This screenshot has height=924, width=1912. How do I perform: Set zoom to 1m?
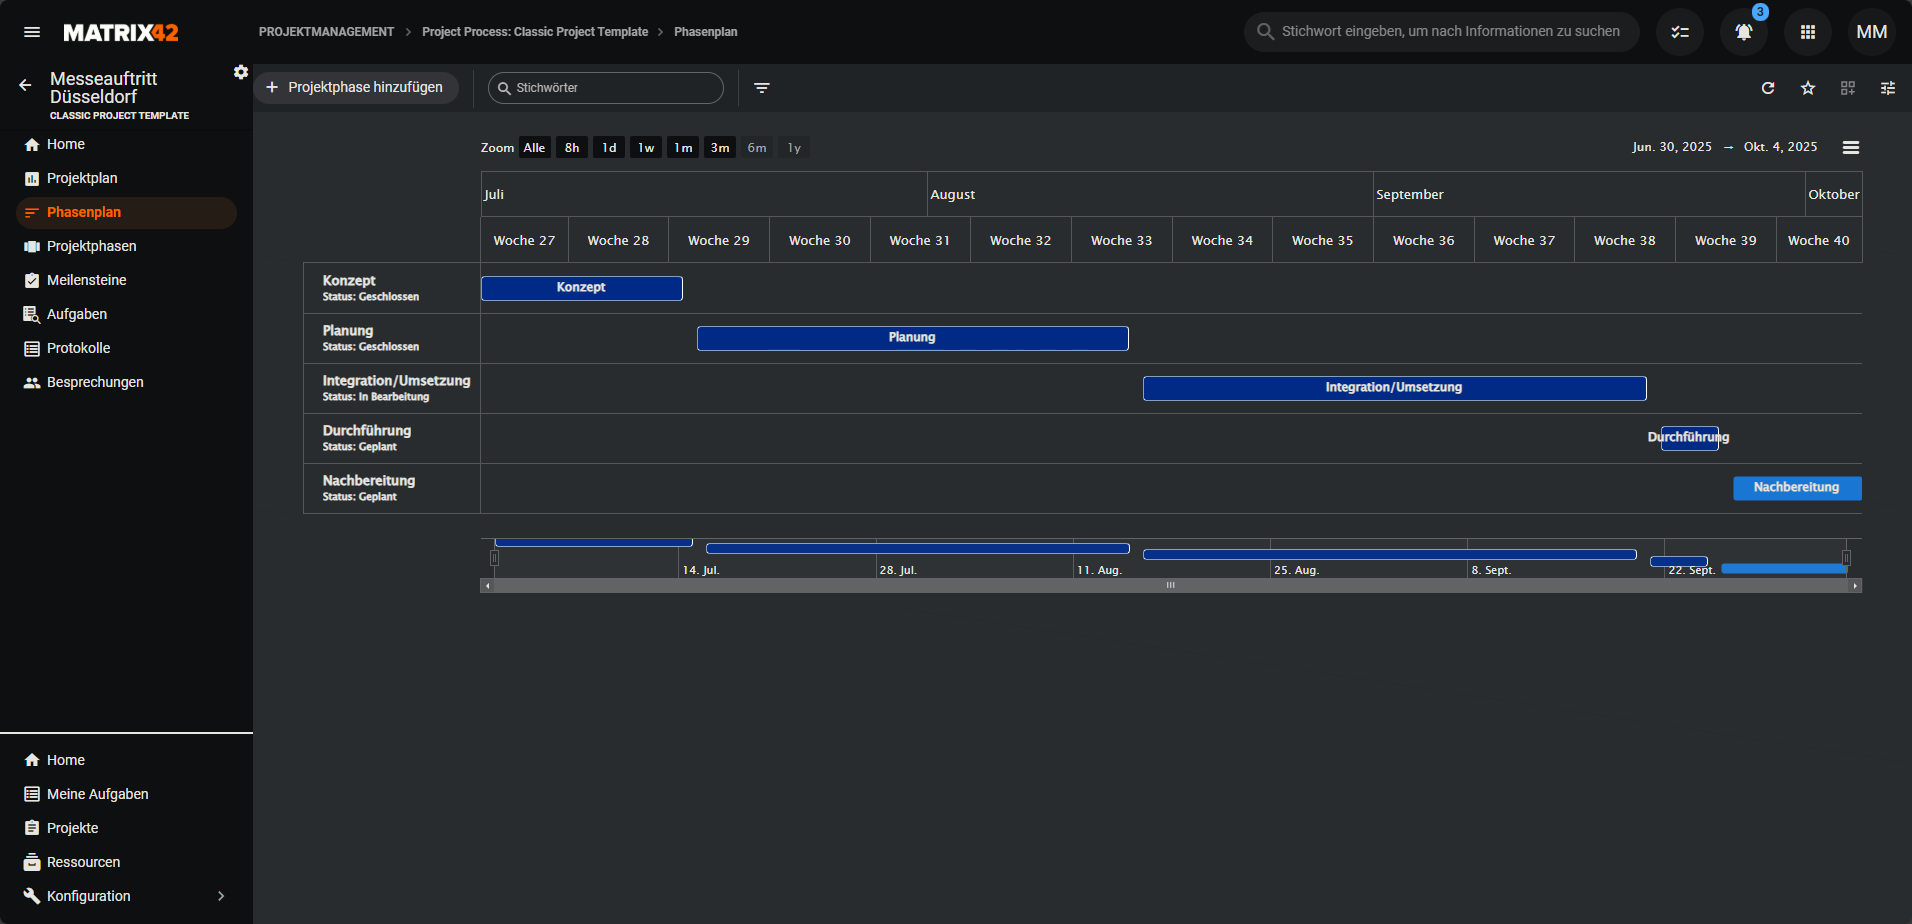[683, 148]
